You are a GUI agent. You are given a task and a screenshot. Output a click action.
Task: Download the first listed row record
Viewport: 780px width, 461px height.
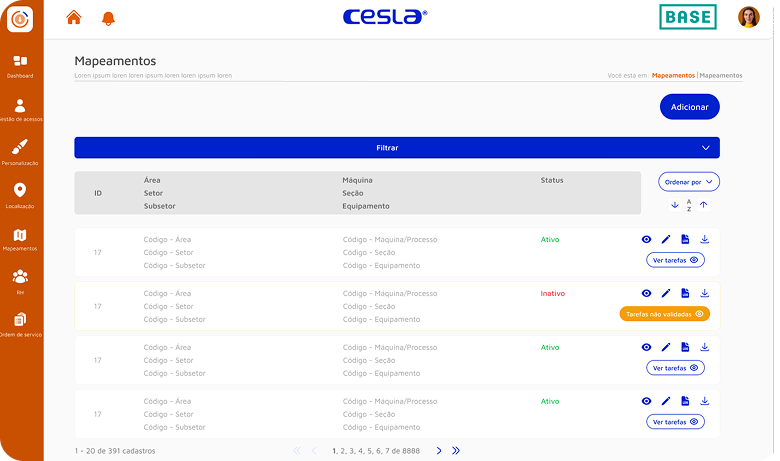(704, 240)
